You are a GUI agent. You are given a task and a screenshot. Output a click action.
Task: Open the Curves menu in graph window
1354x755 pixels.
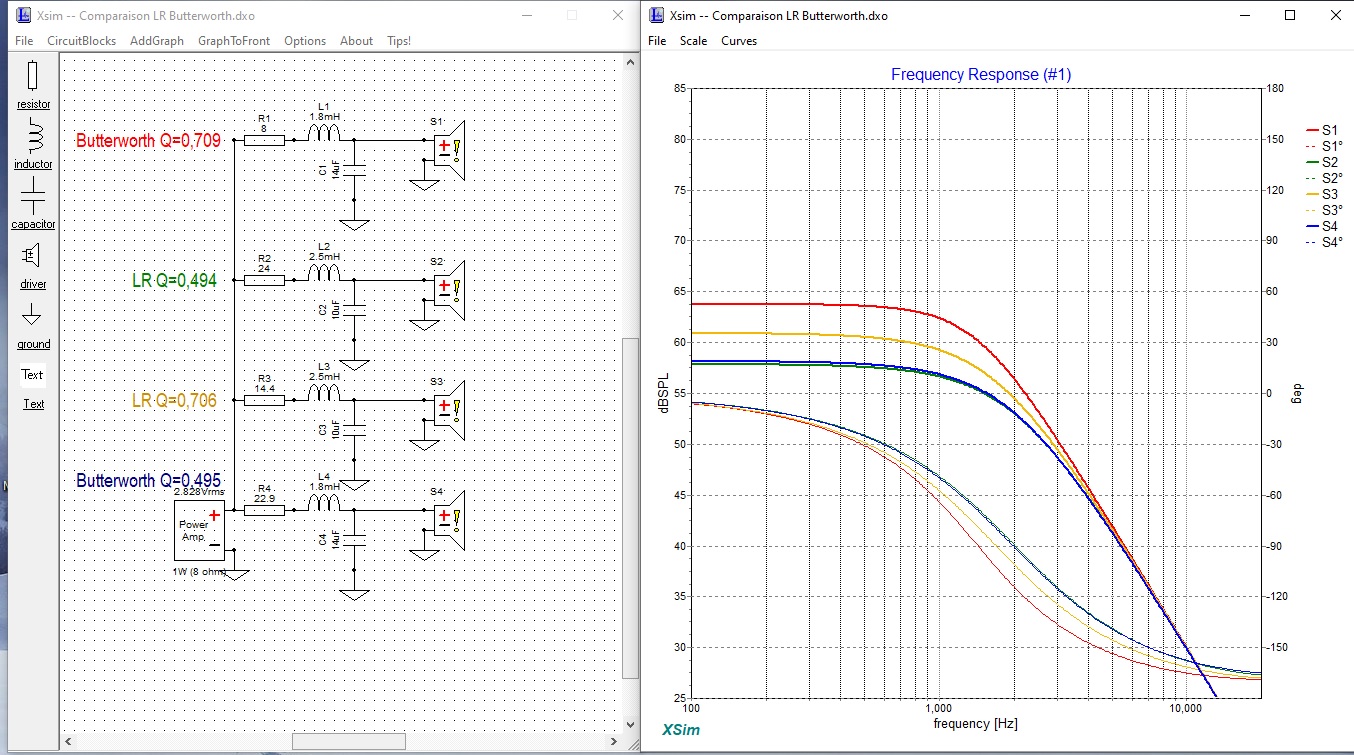pos(739,41)
